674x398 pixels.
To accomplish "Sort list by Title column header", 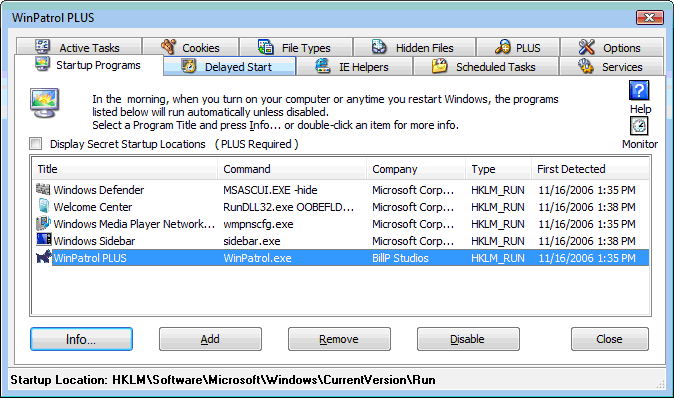I will 125,169.
